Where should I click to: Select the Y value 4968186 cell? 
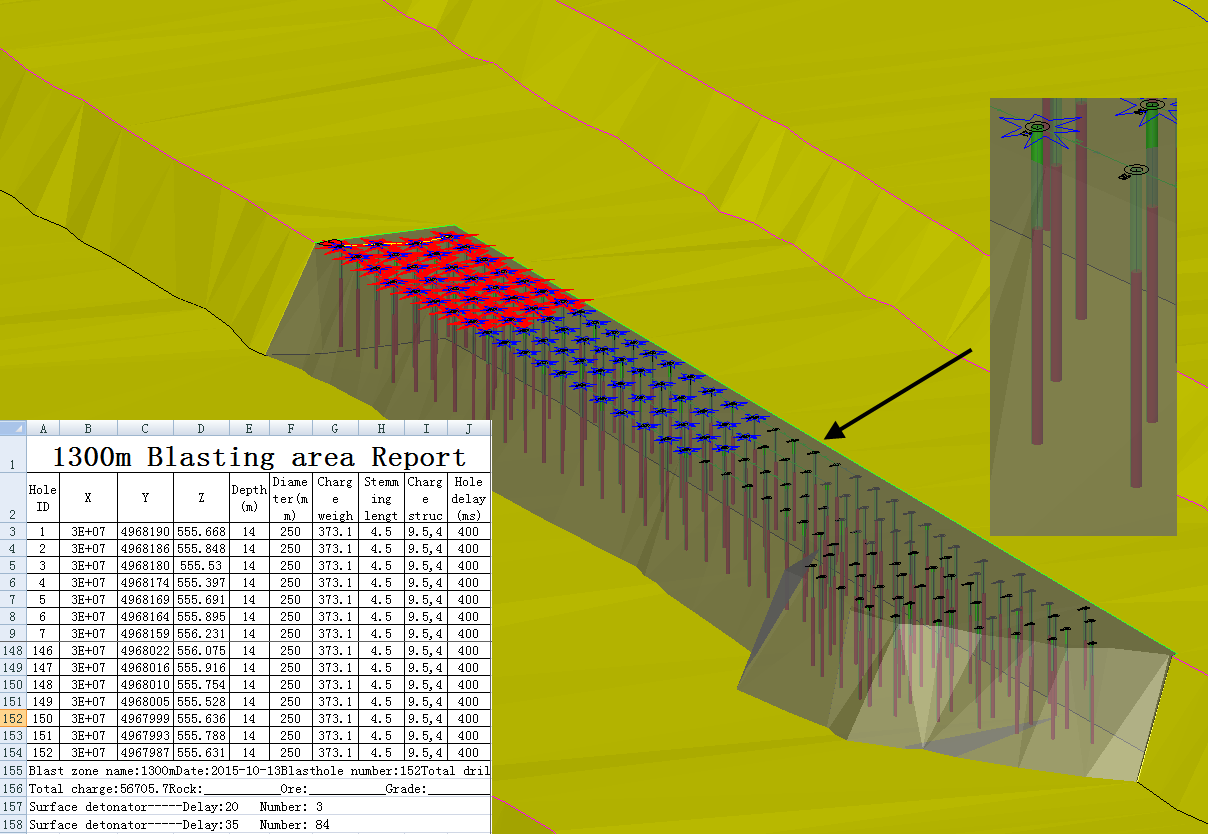(x=145, y=549)
